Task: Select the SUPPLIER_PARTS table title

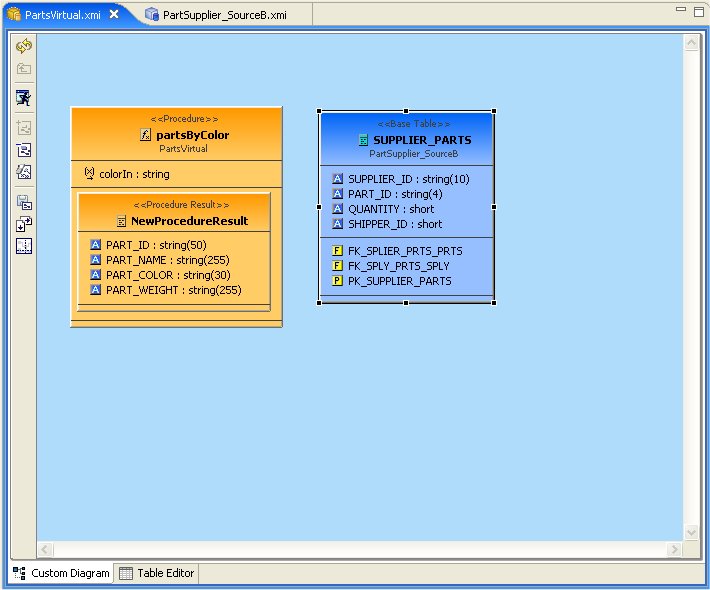Action: pos(422,140)
